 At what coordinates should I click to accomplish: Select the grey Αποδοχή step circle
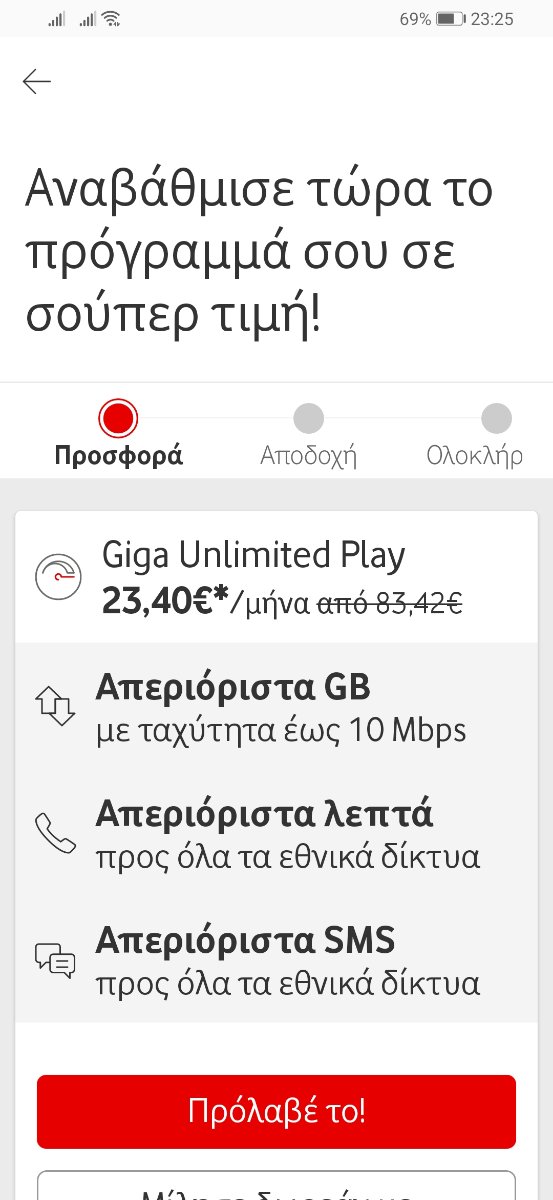click(x=309, y=418)
